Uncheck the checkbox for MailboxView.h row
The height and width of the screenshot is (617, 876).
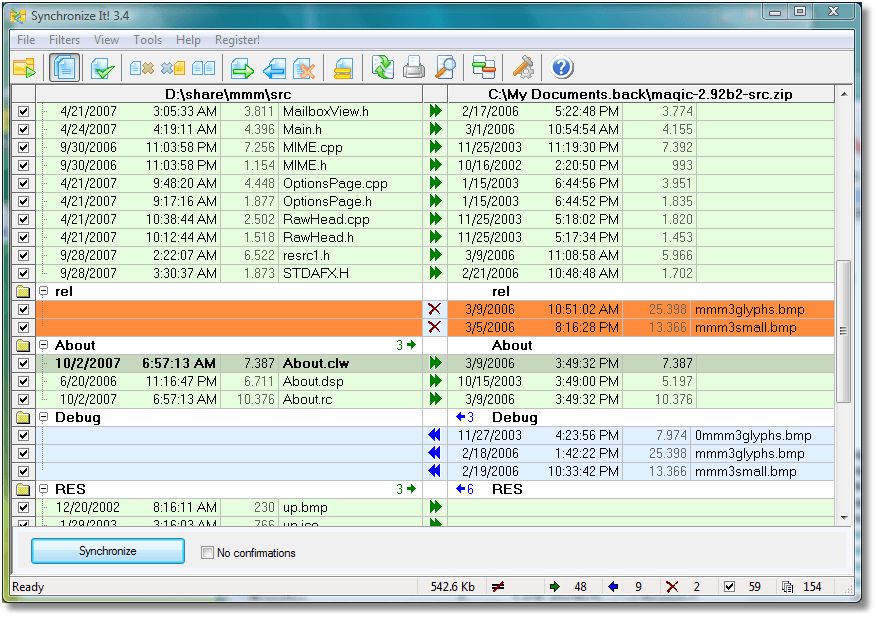pos(24,112)
